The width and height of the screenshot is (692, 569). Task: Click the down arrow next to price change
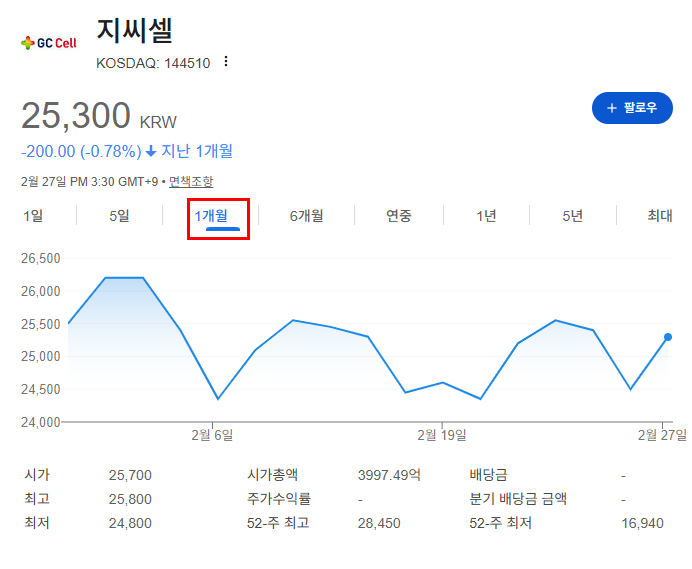(x=151, y=151)
